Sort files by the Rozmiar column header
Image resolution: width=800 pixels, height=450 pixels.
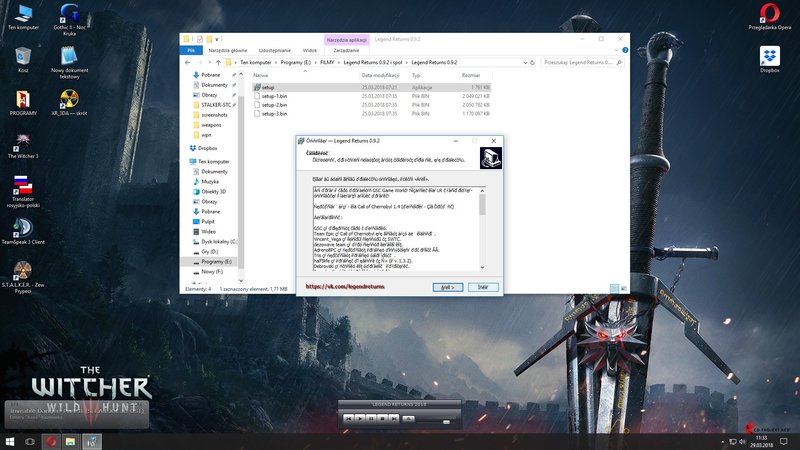(469, 75)
